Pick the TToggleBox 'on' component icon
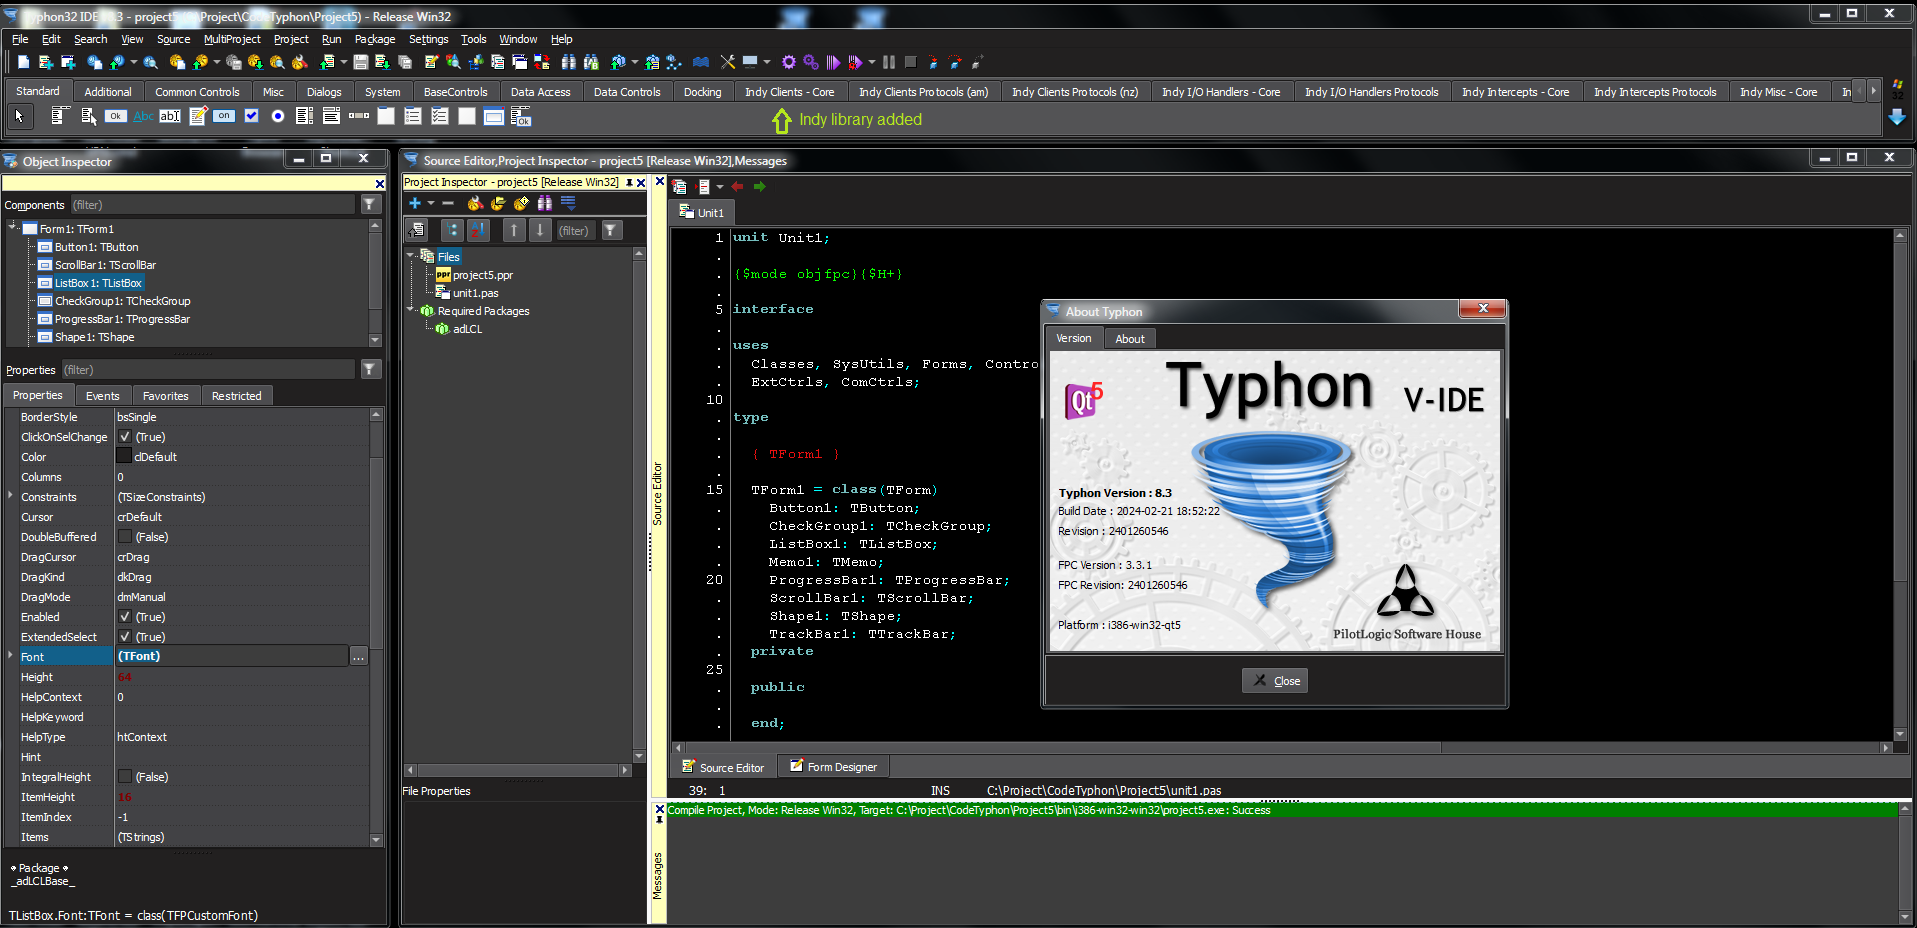 [224, 116]
